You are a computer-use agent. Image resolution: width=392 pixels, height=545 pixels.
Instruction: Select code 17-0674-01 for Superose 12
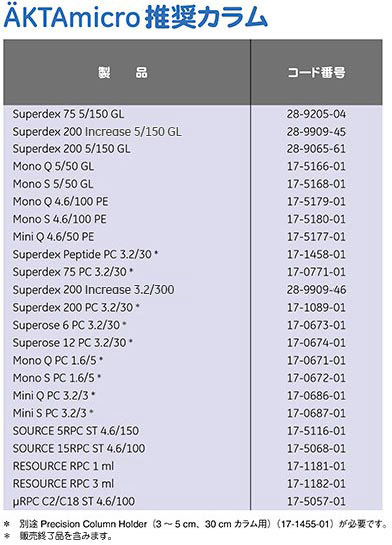316,343
